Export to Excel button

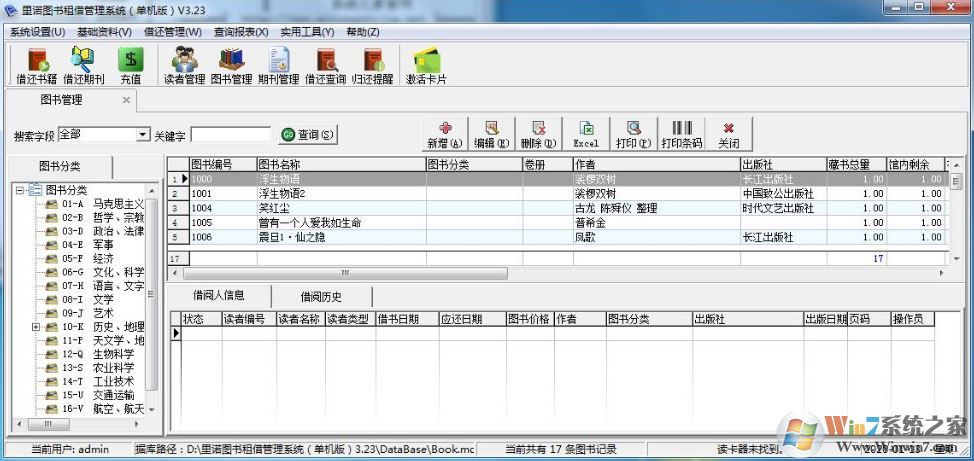click(x=586, y=134)
